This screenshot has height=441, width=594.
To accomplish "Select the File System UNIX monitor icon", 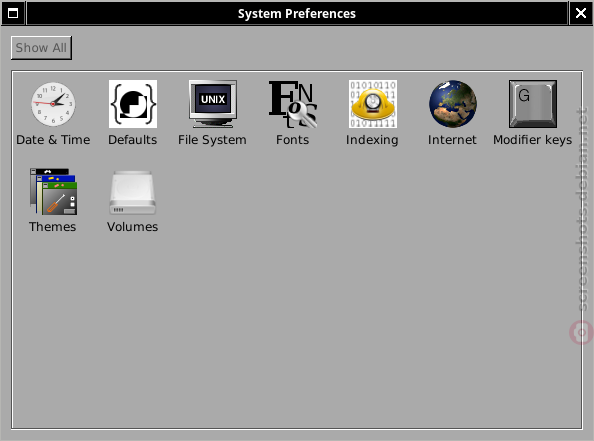I will click(213, 104).
